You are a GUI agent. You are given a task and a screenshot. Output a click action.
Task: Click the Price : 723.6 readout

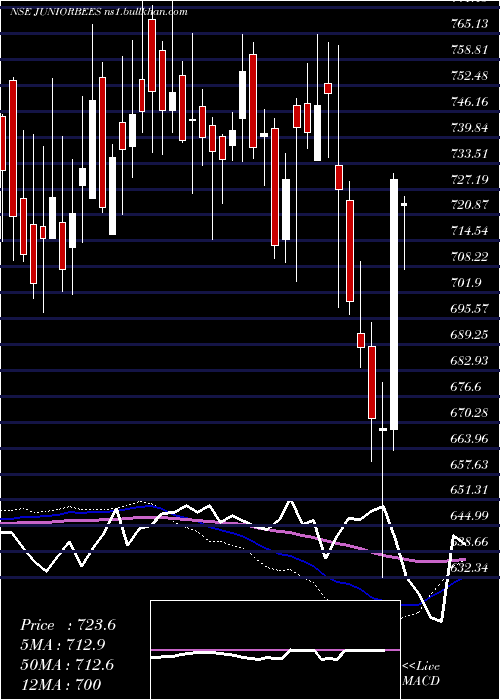[68, 625]
